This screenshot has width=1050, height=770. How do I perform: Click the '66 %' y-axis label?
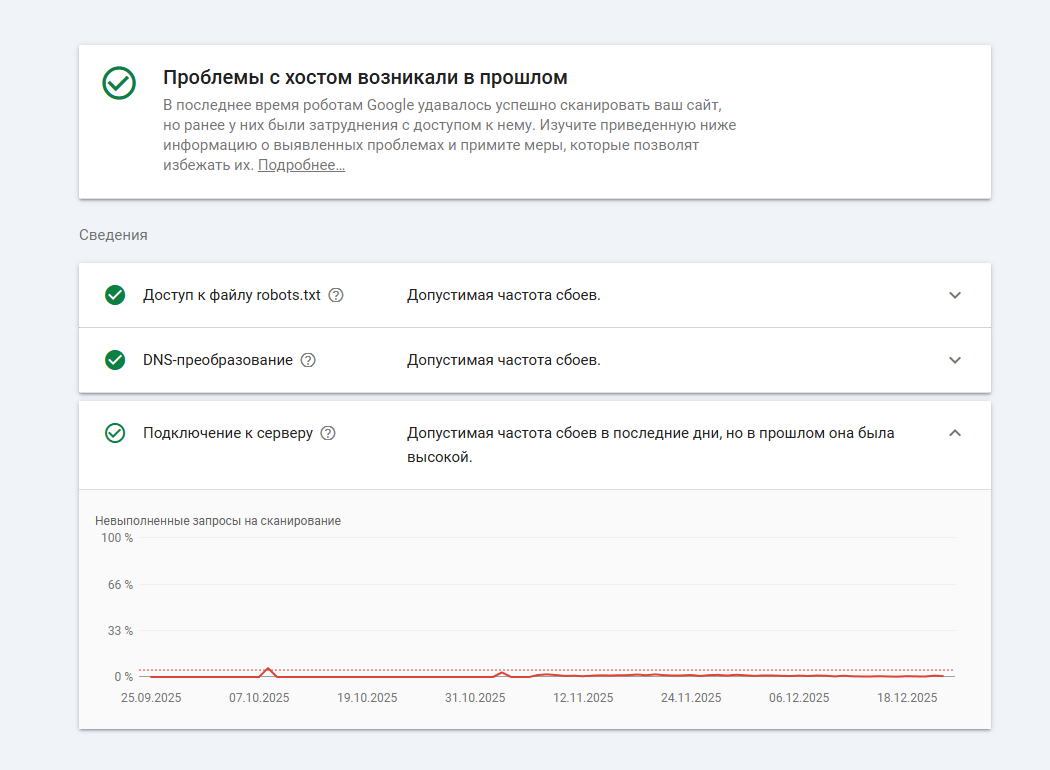121,585
